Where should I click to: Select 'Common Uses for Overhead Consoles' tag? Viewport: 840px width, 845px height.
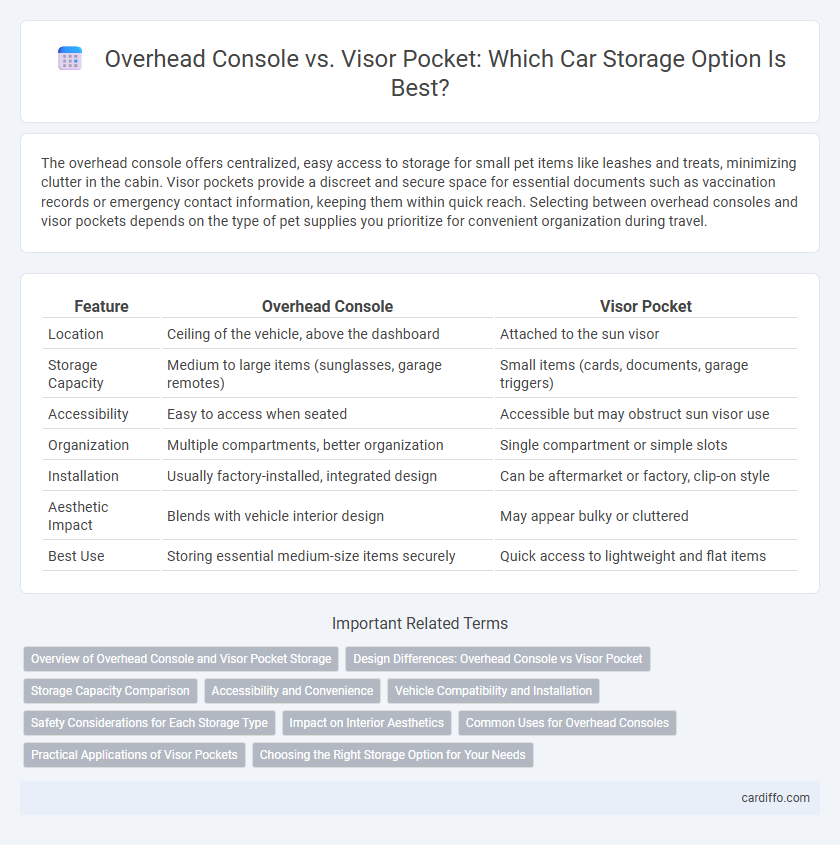(x=567, y=723)
